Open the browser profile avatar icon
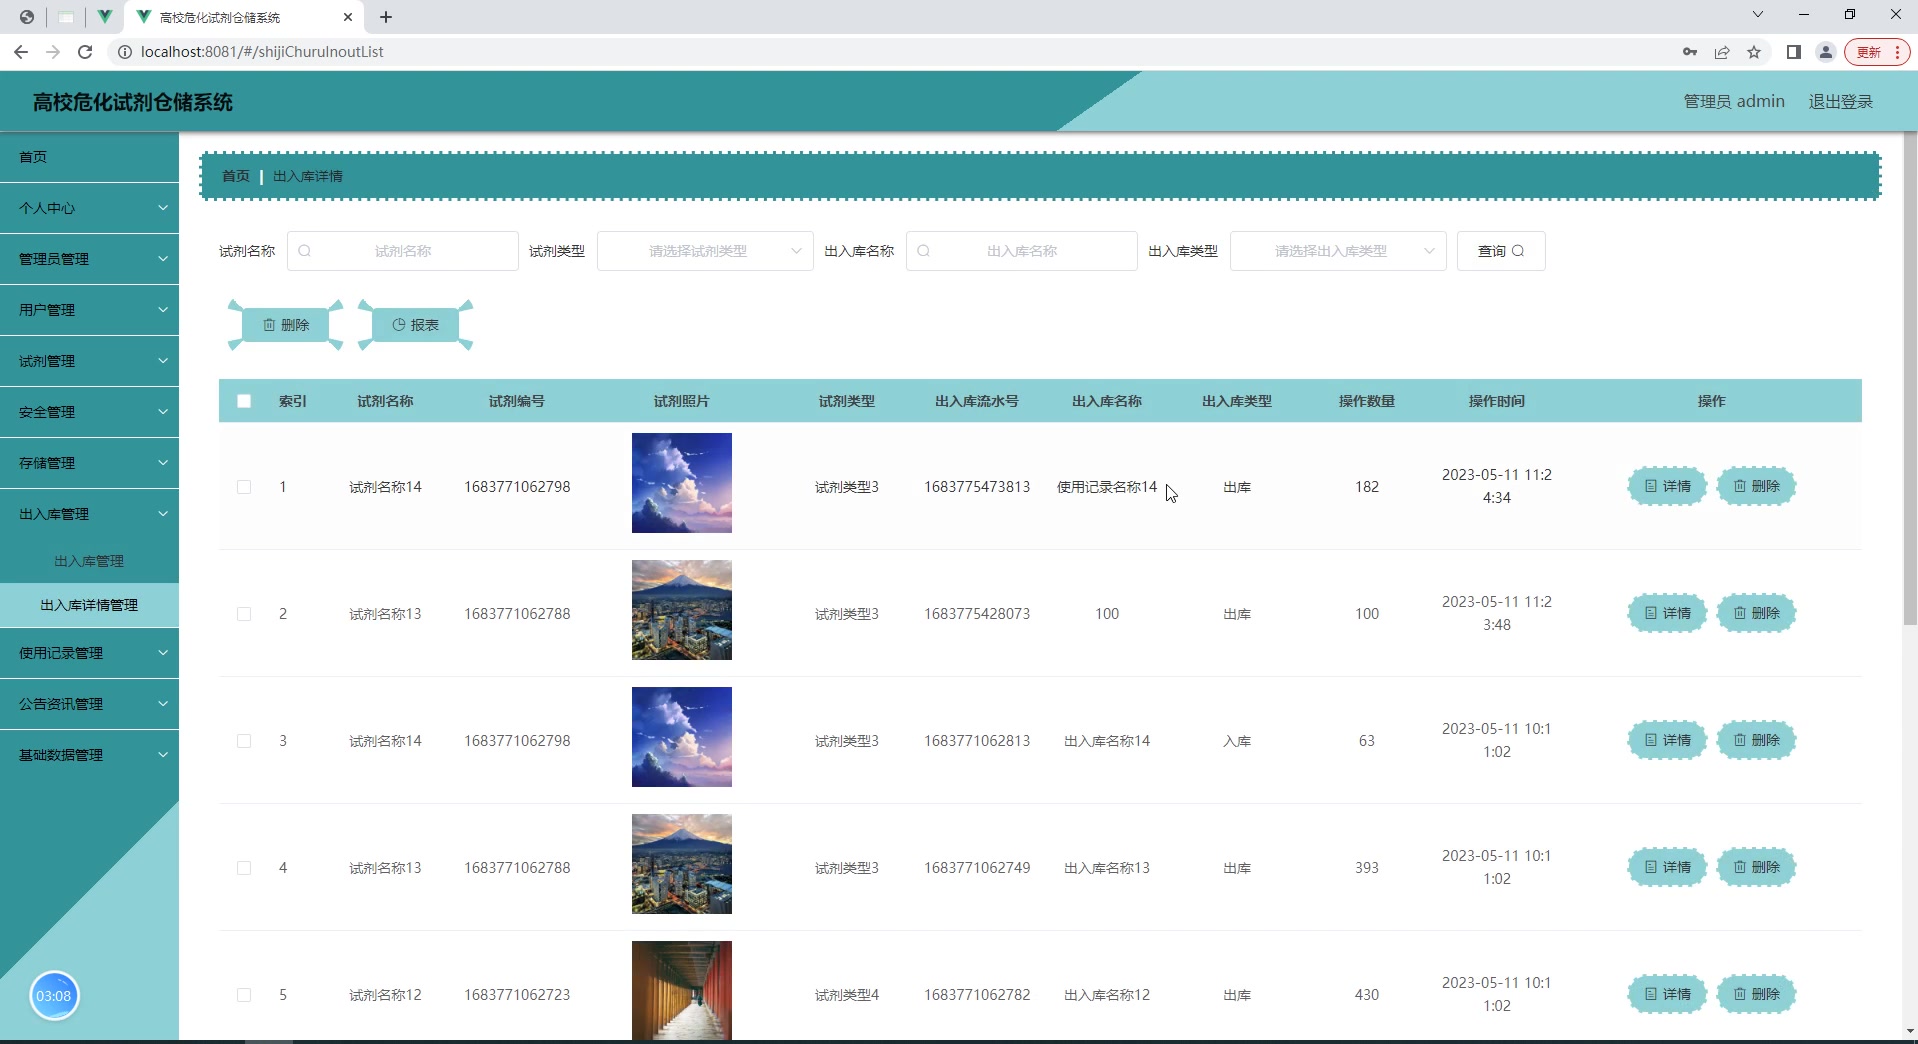The image size is (1918, 1044). point(1826,52)
